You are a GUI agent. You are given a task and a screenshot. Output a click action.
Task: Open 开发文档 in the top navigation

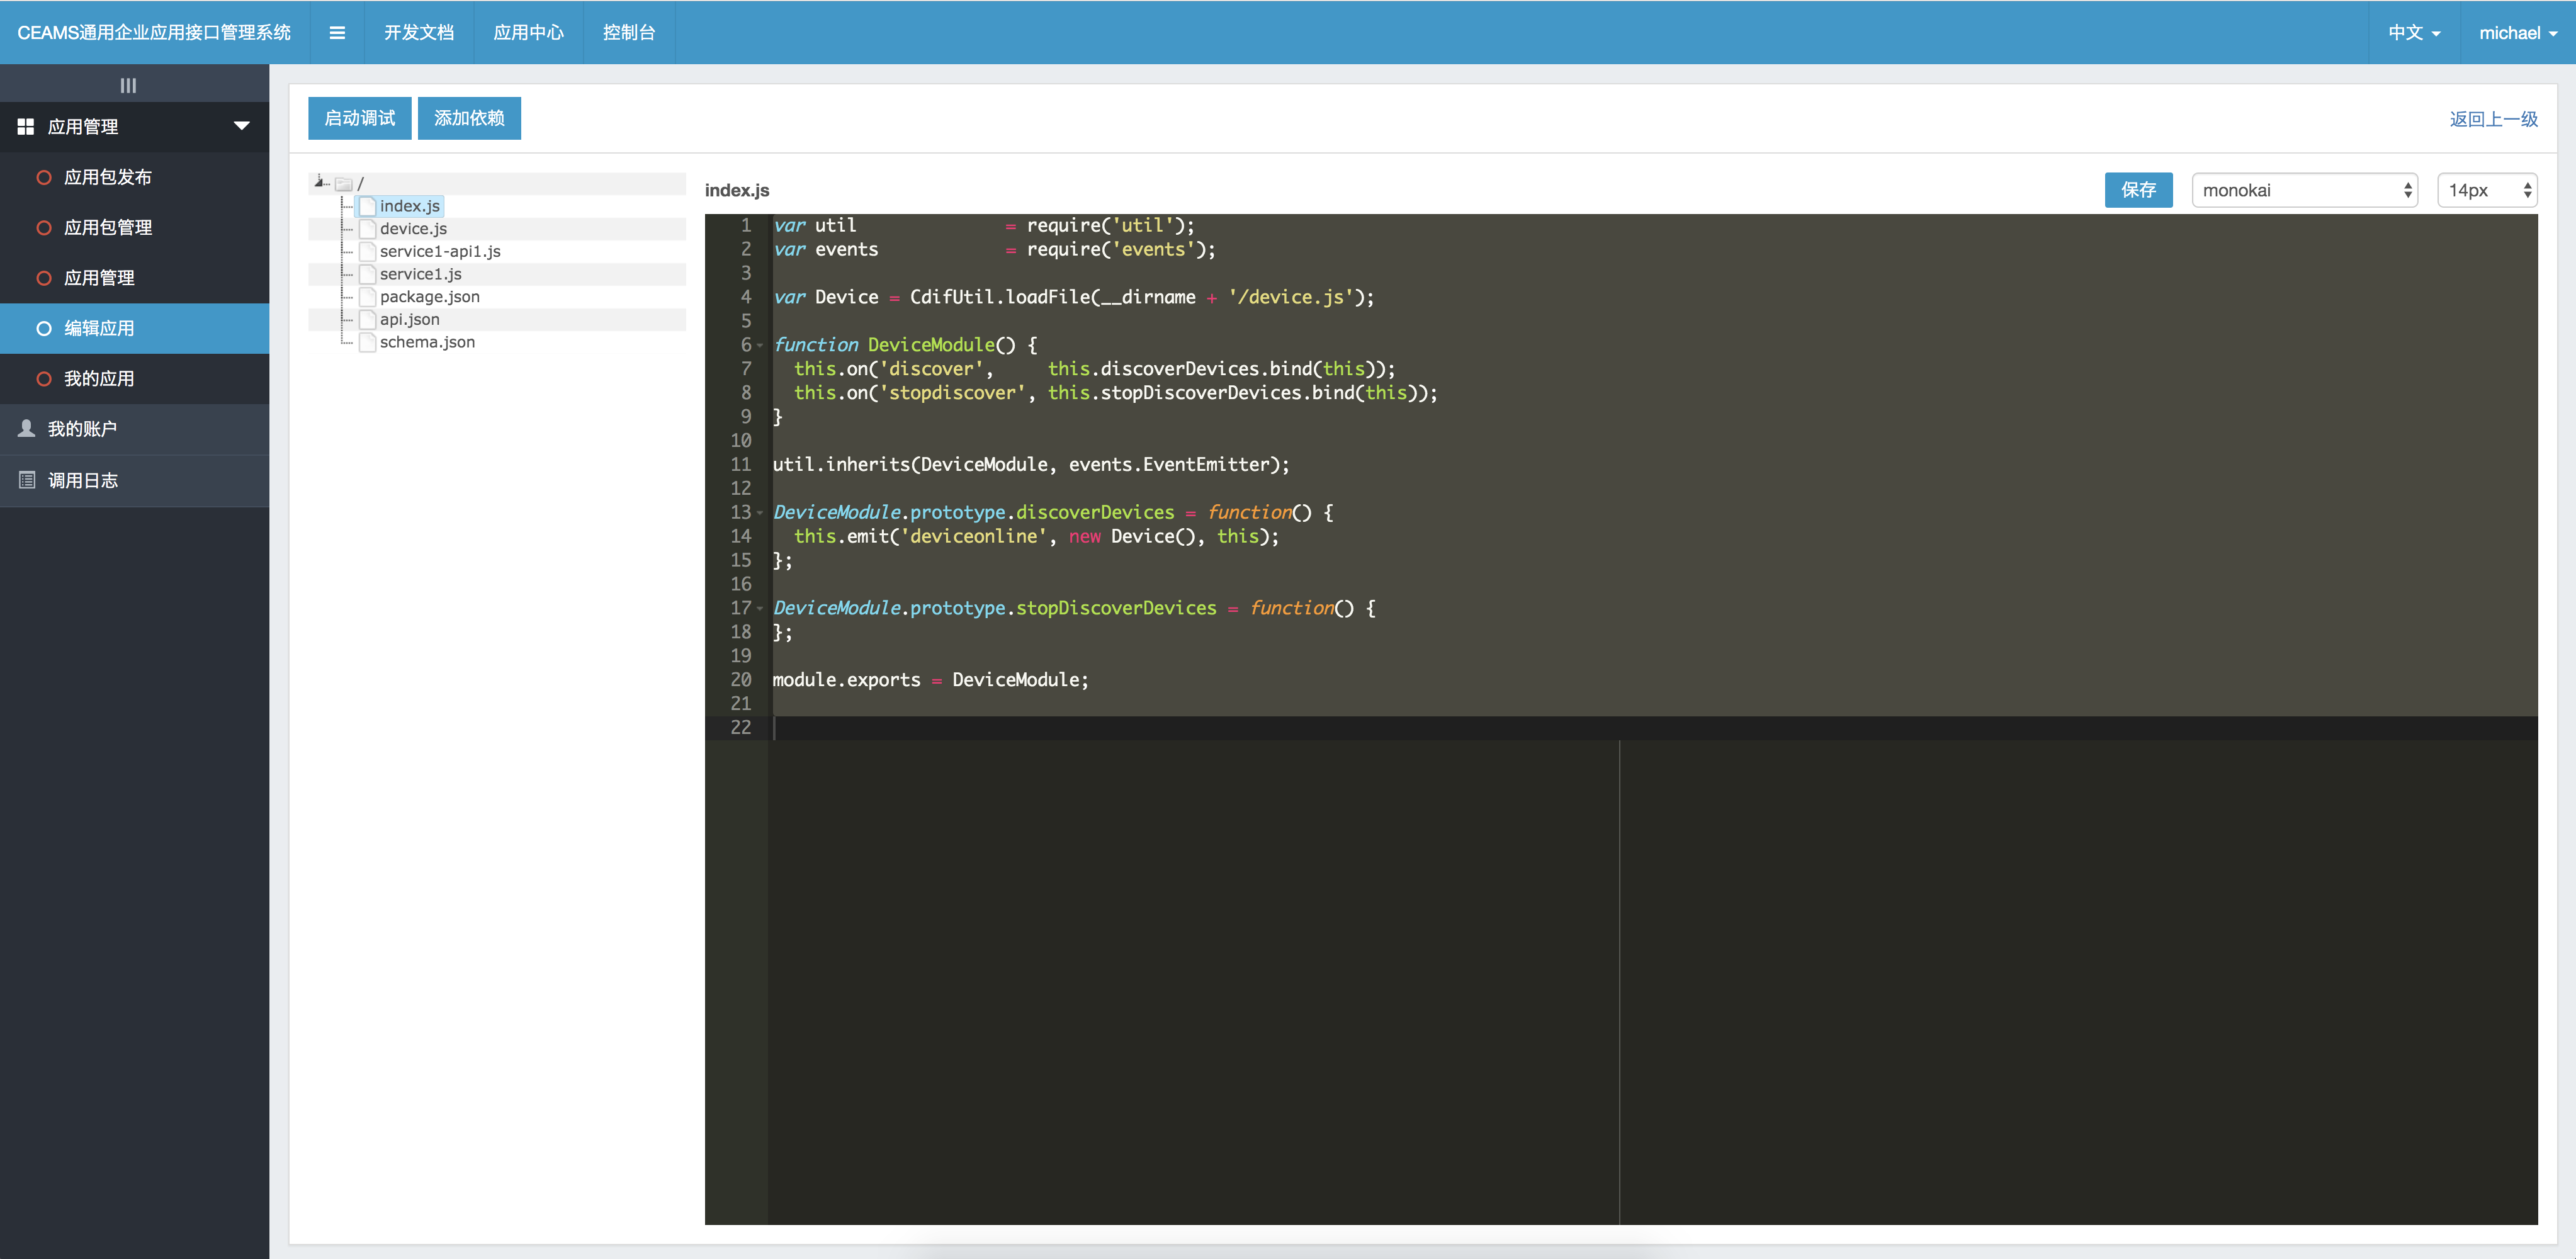(419, 33)
